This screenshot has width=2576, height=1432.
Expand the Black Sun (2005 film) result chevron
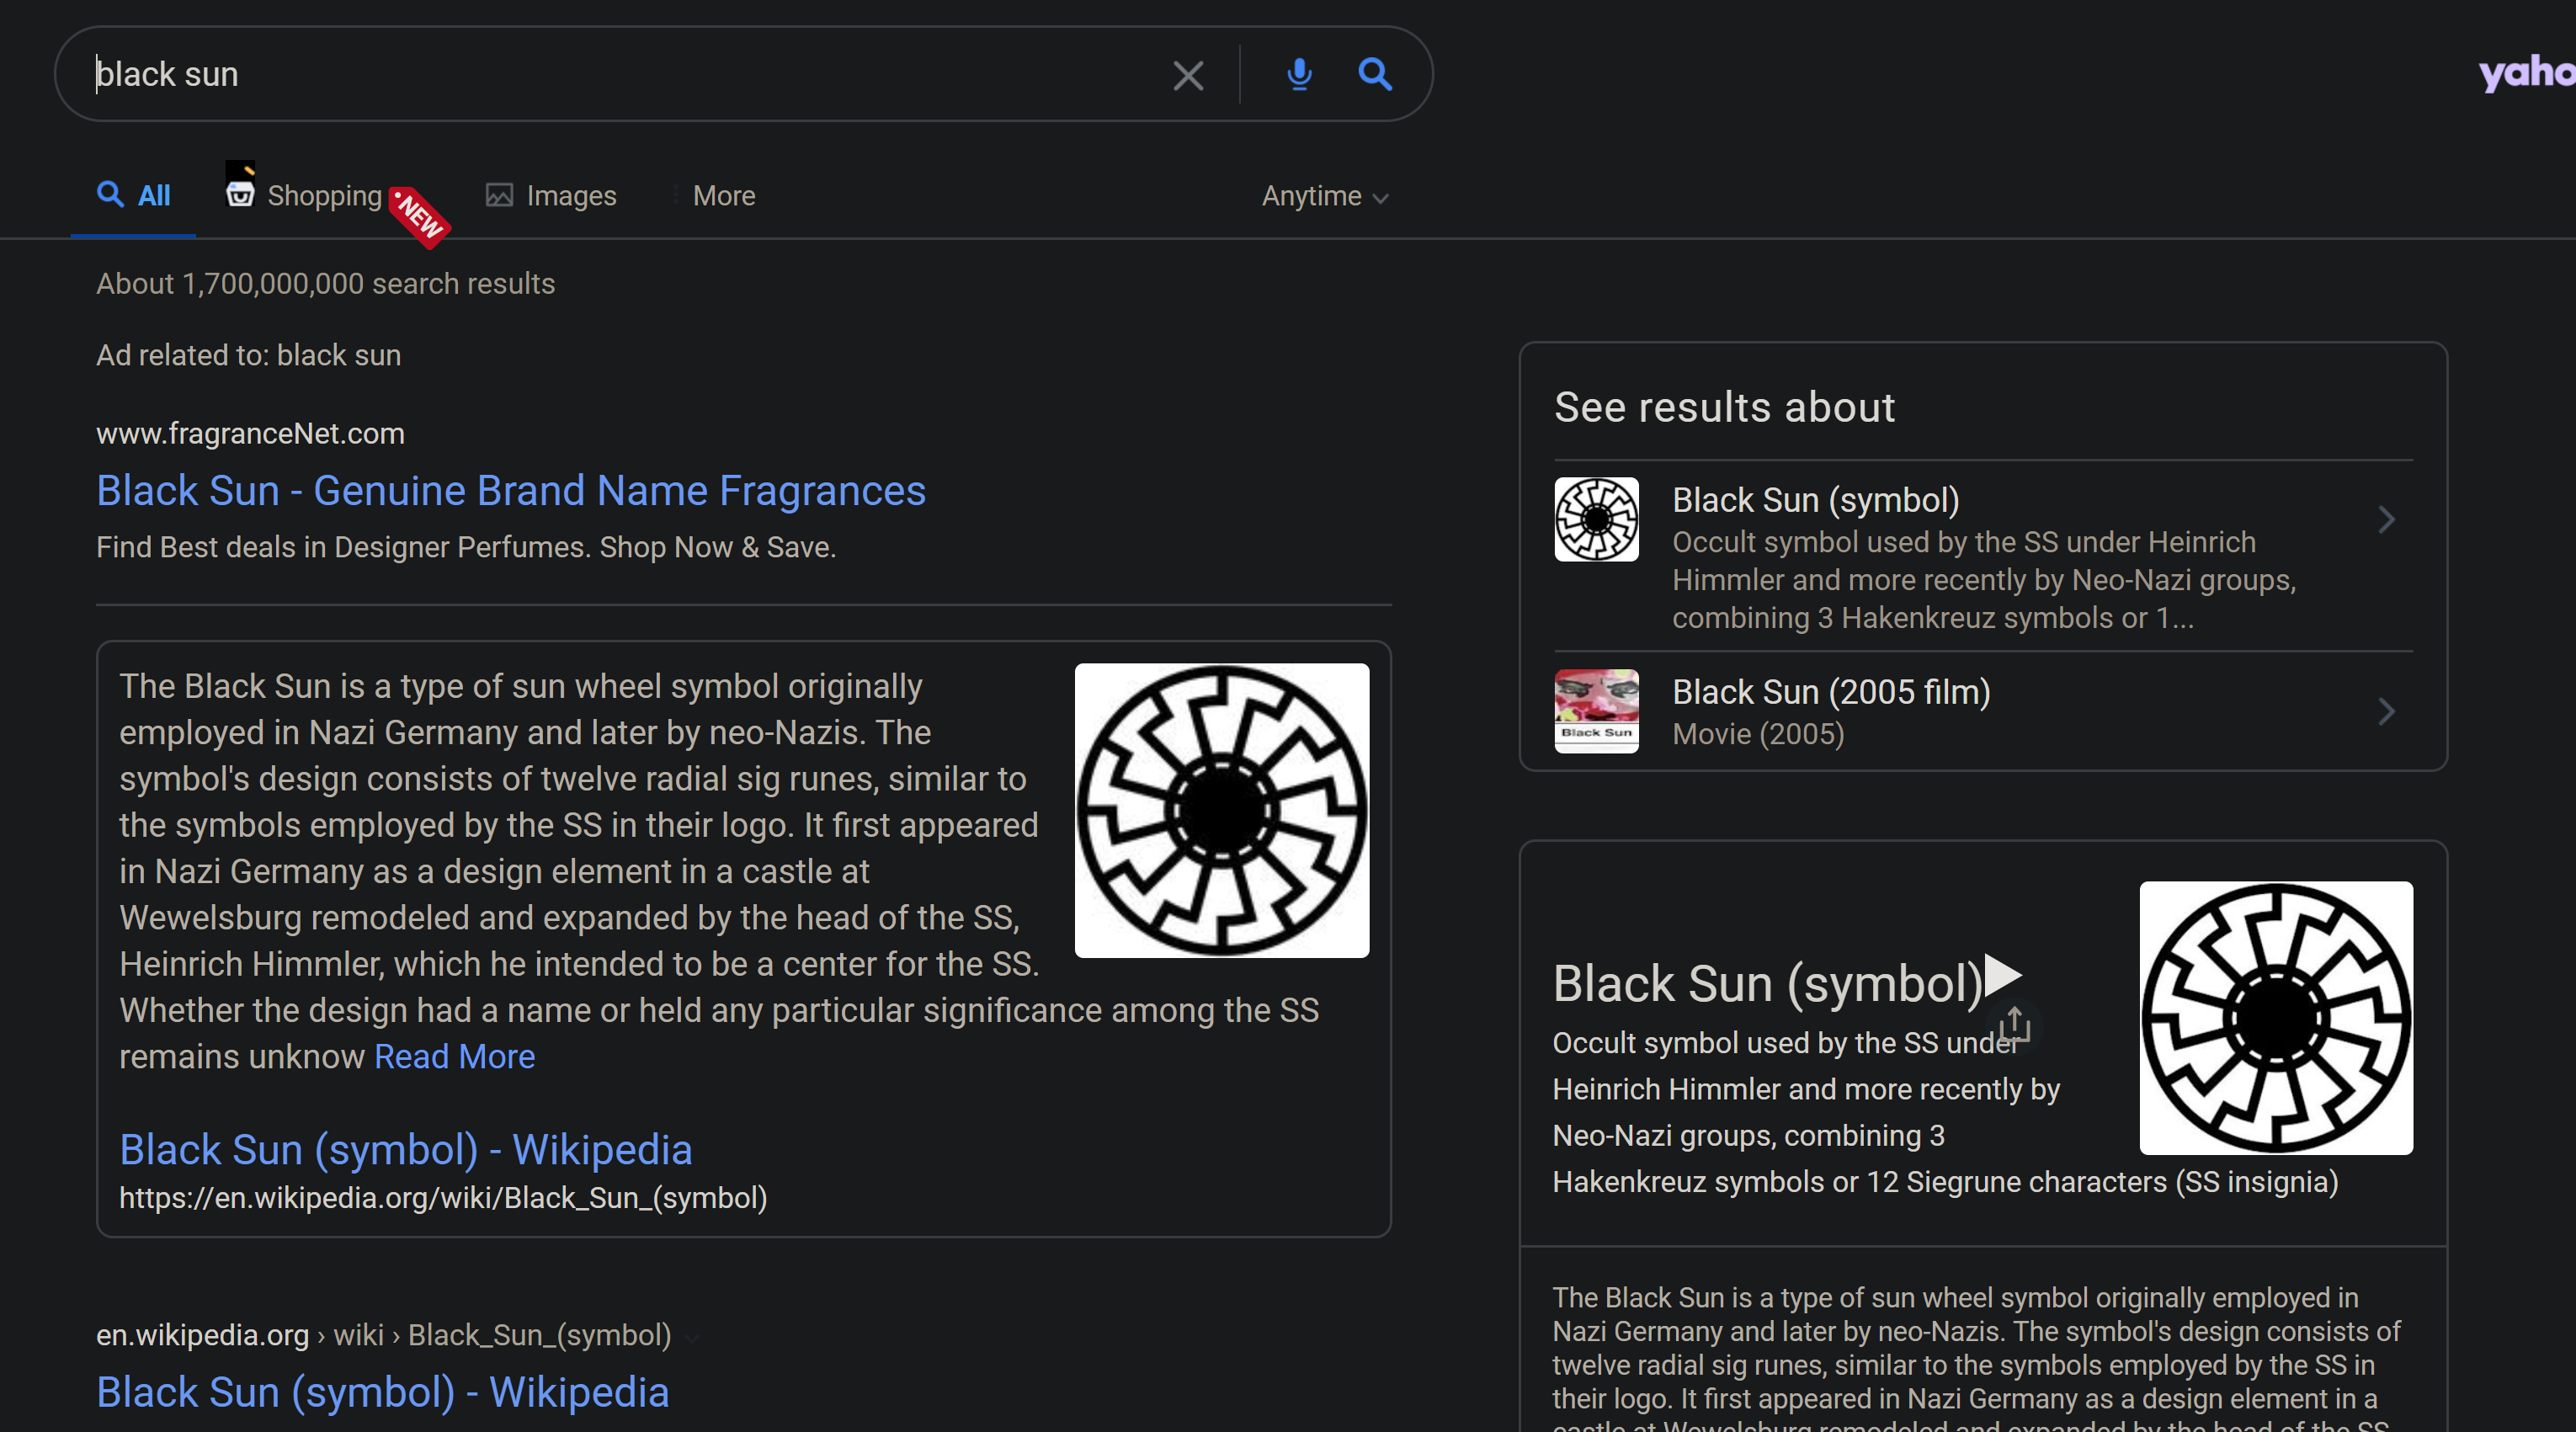point(2387,711)
